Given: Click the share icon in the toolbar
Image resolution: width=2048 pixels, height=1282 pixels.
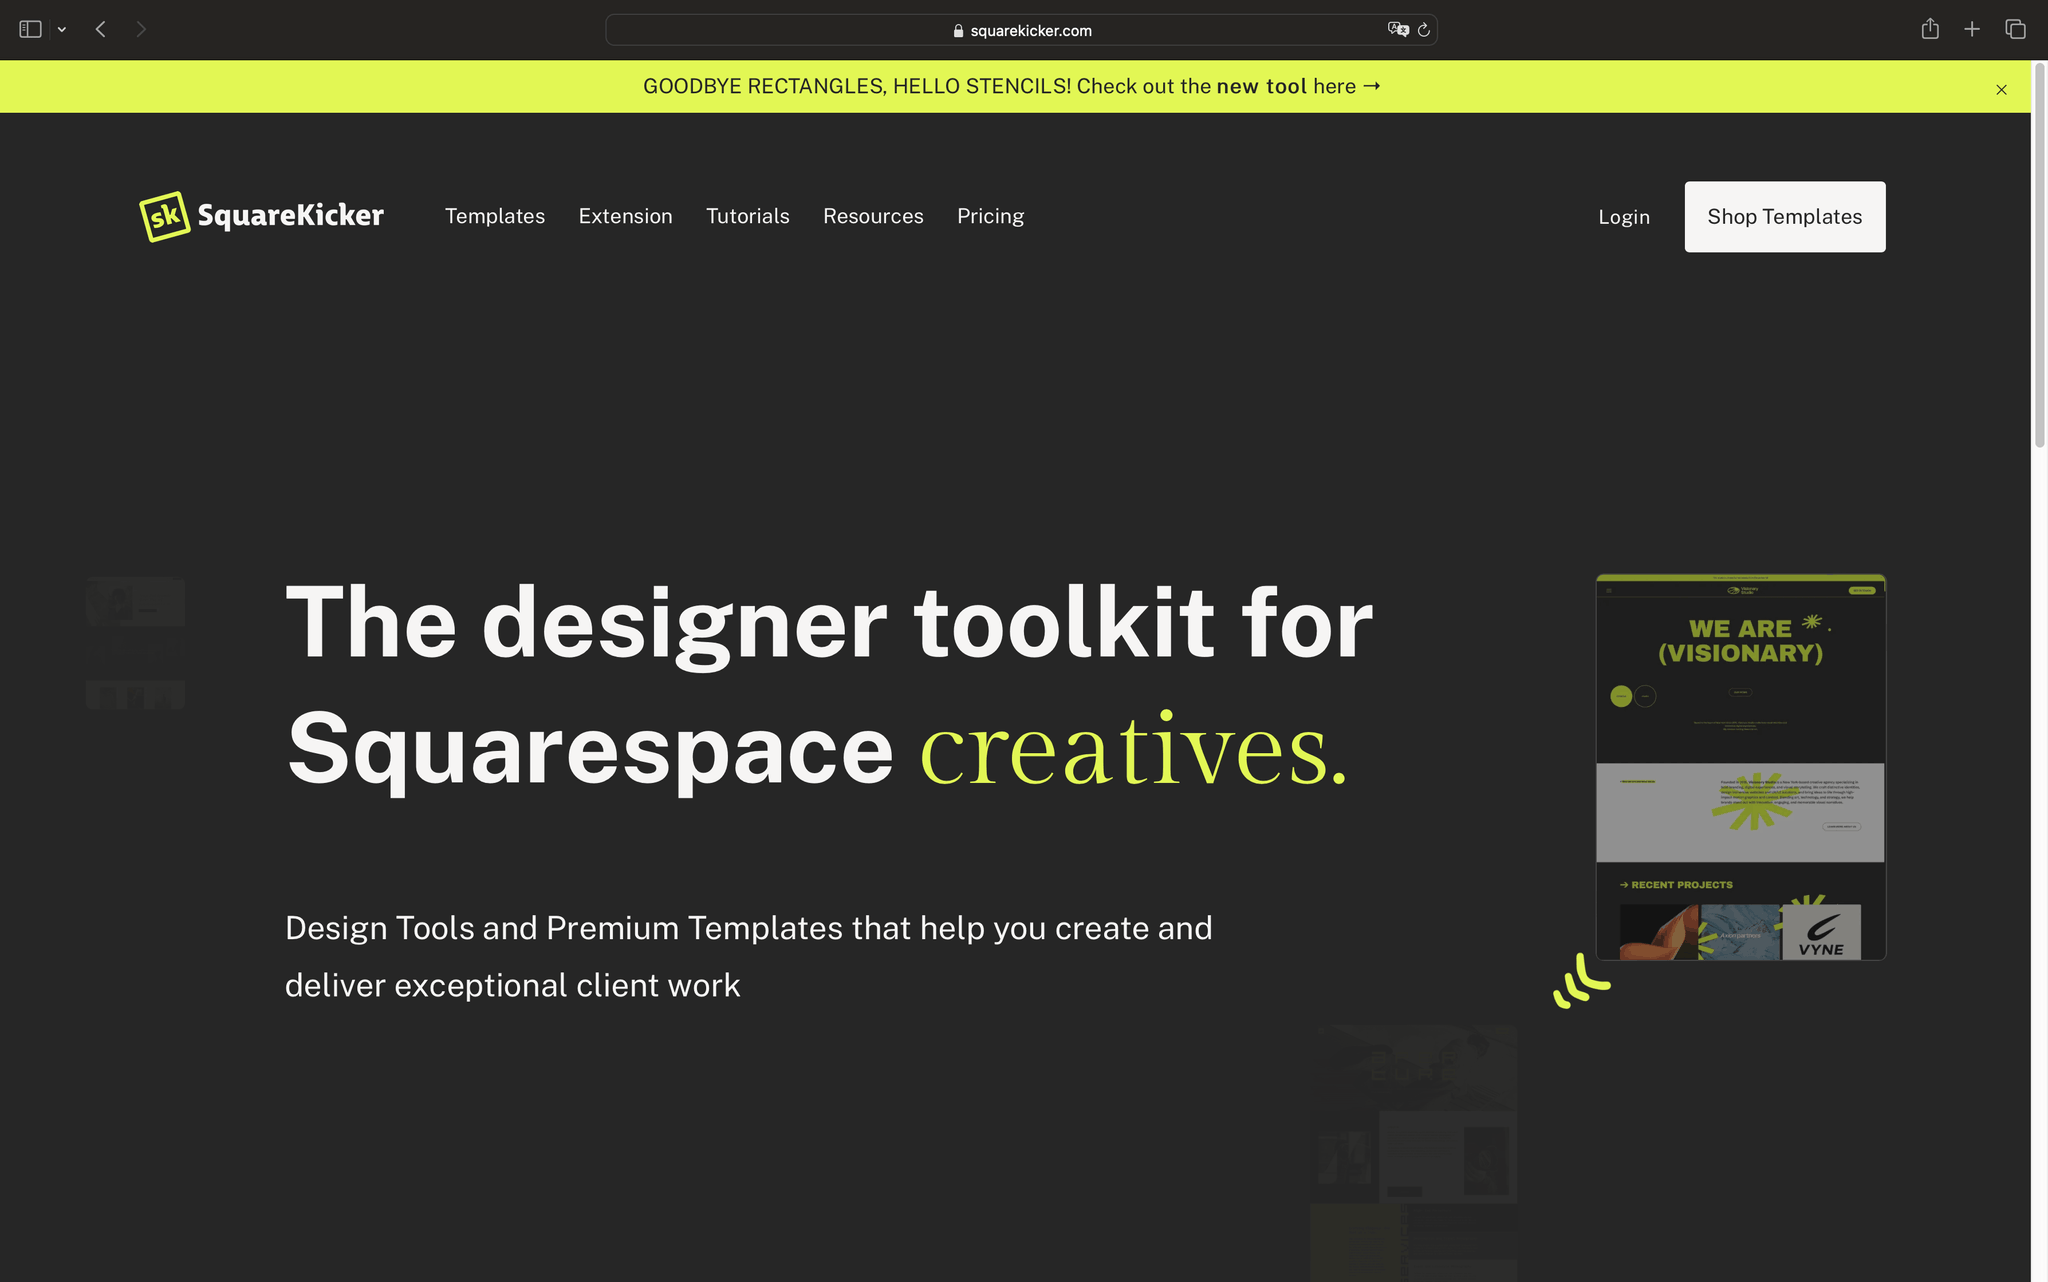Looking at the screenshot, I should coord(1930,29).
